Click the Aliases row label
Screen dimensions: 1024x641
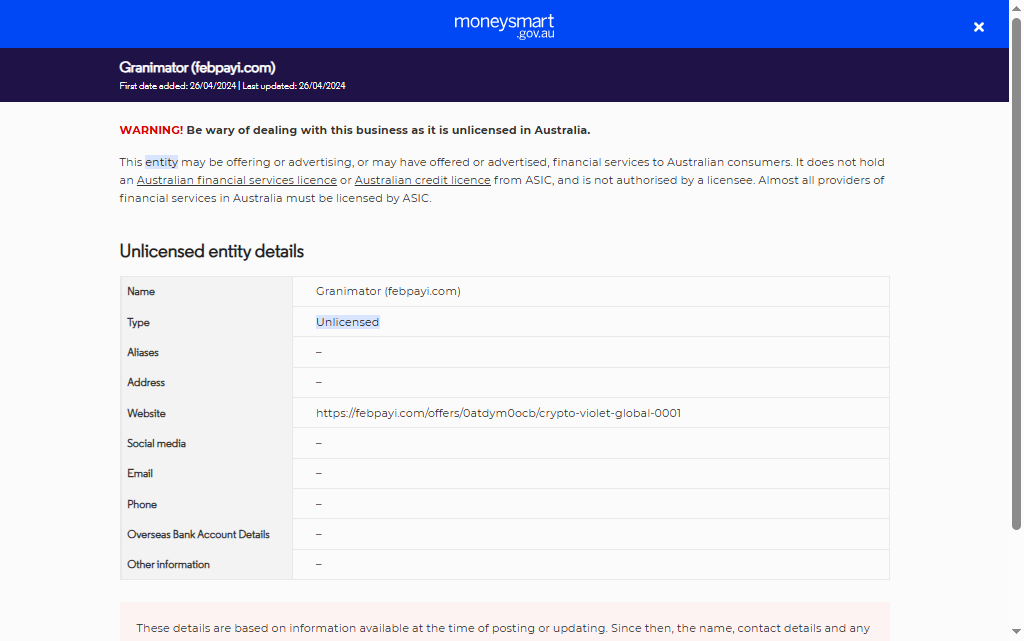pyautogui.click(x=143, y=353)
